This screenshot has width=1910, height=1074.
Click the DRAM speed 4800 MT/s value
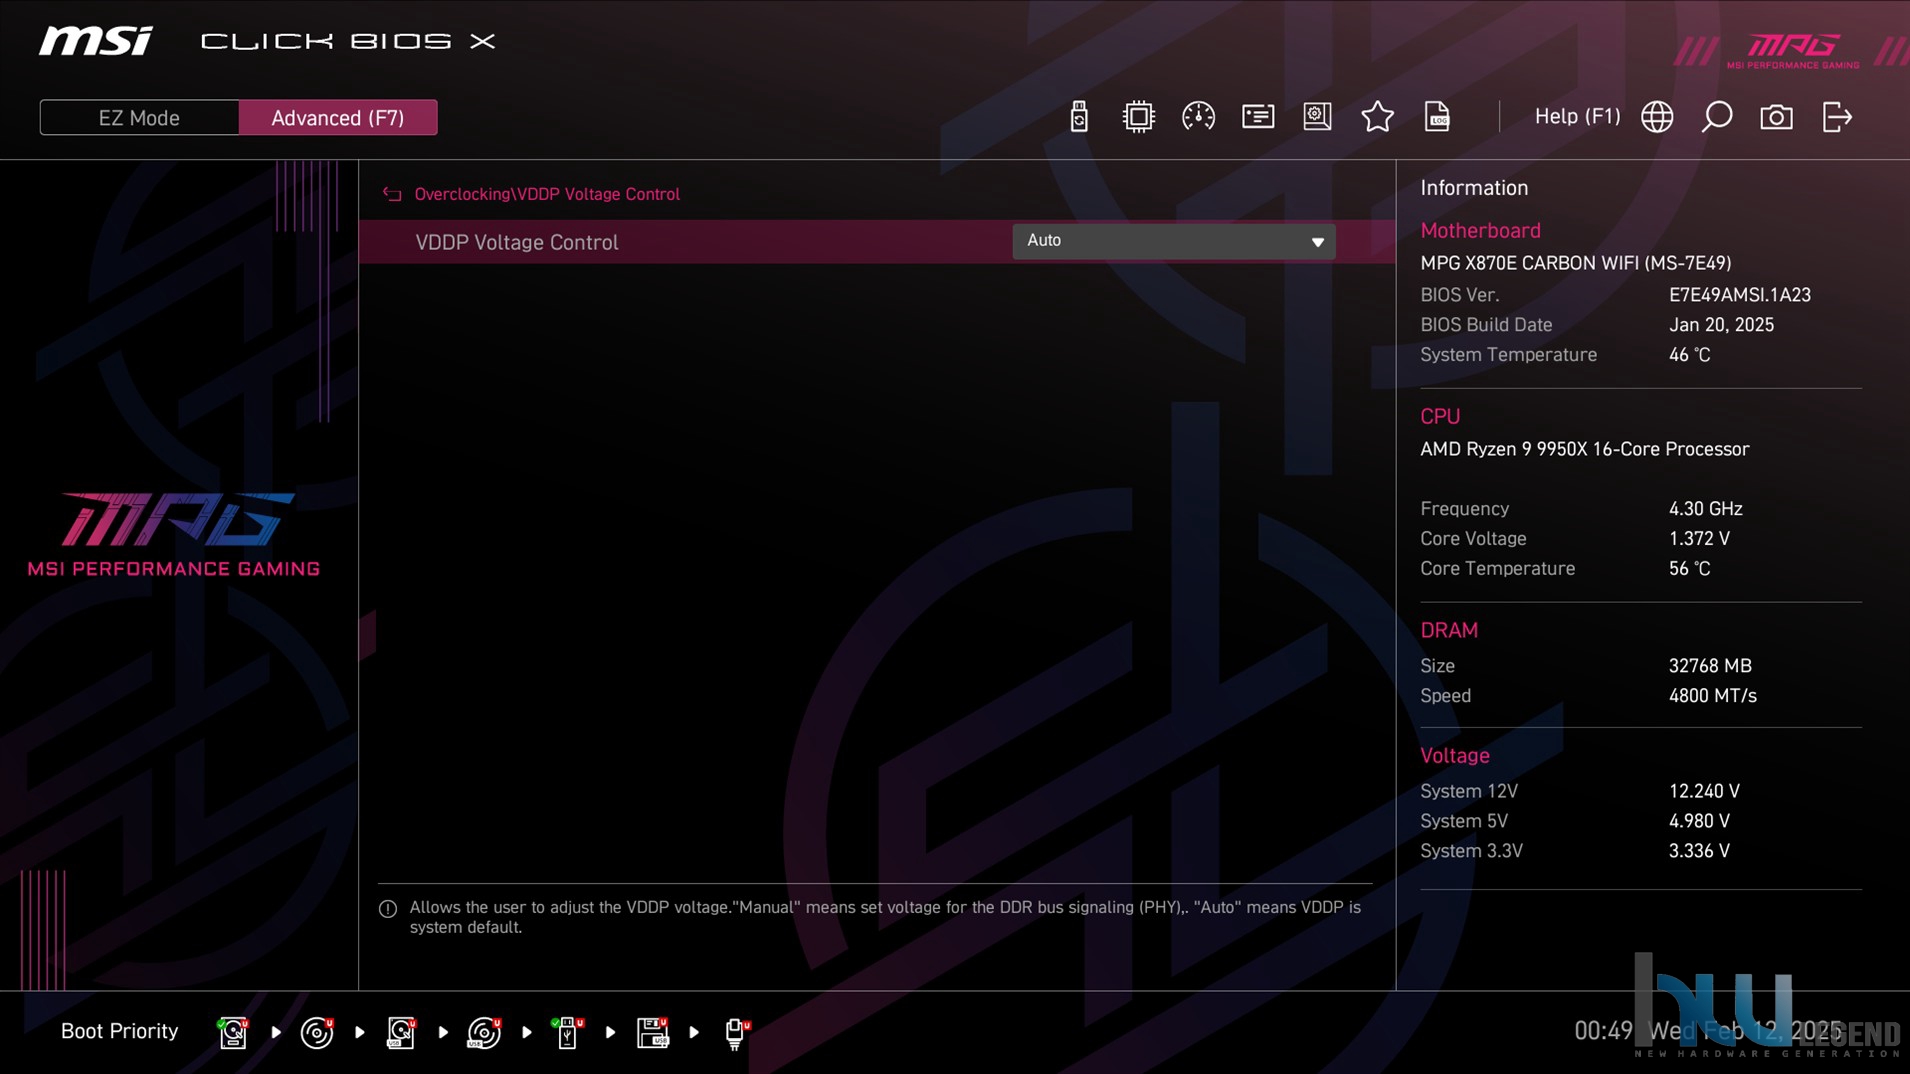point(1712,696)
